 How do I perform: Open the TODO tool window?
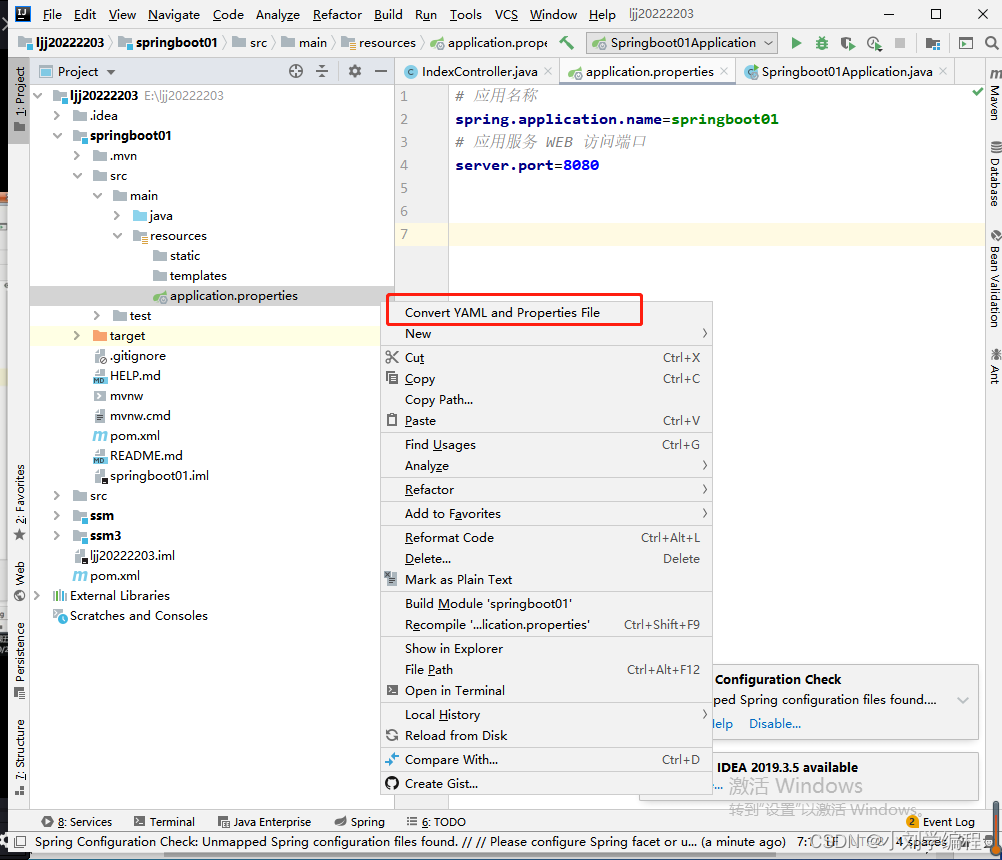pos(436,822)
